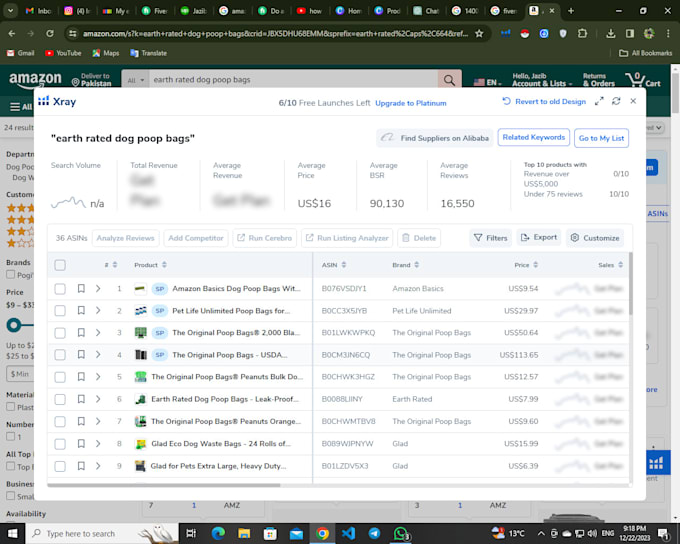Viewport: 680px width, 544px height.
Task: Open the All search category dropdown
Action: pyautogui.click(x=135, y=80)
